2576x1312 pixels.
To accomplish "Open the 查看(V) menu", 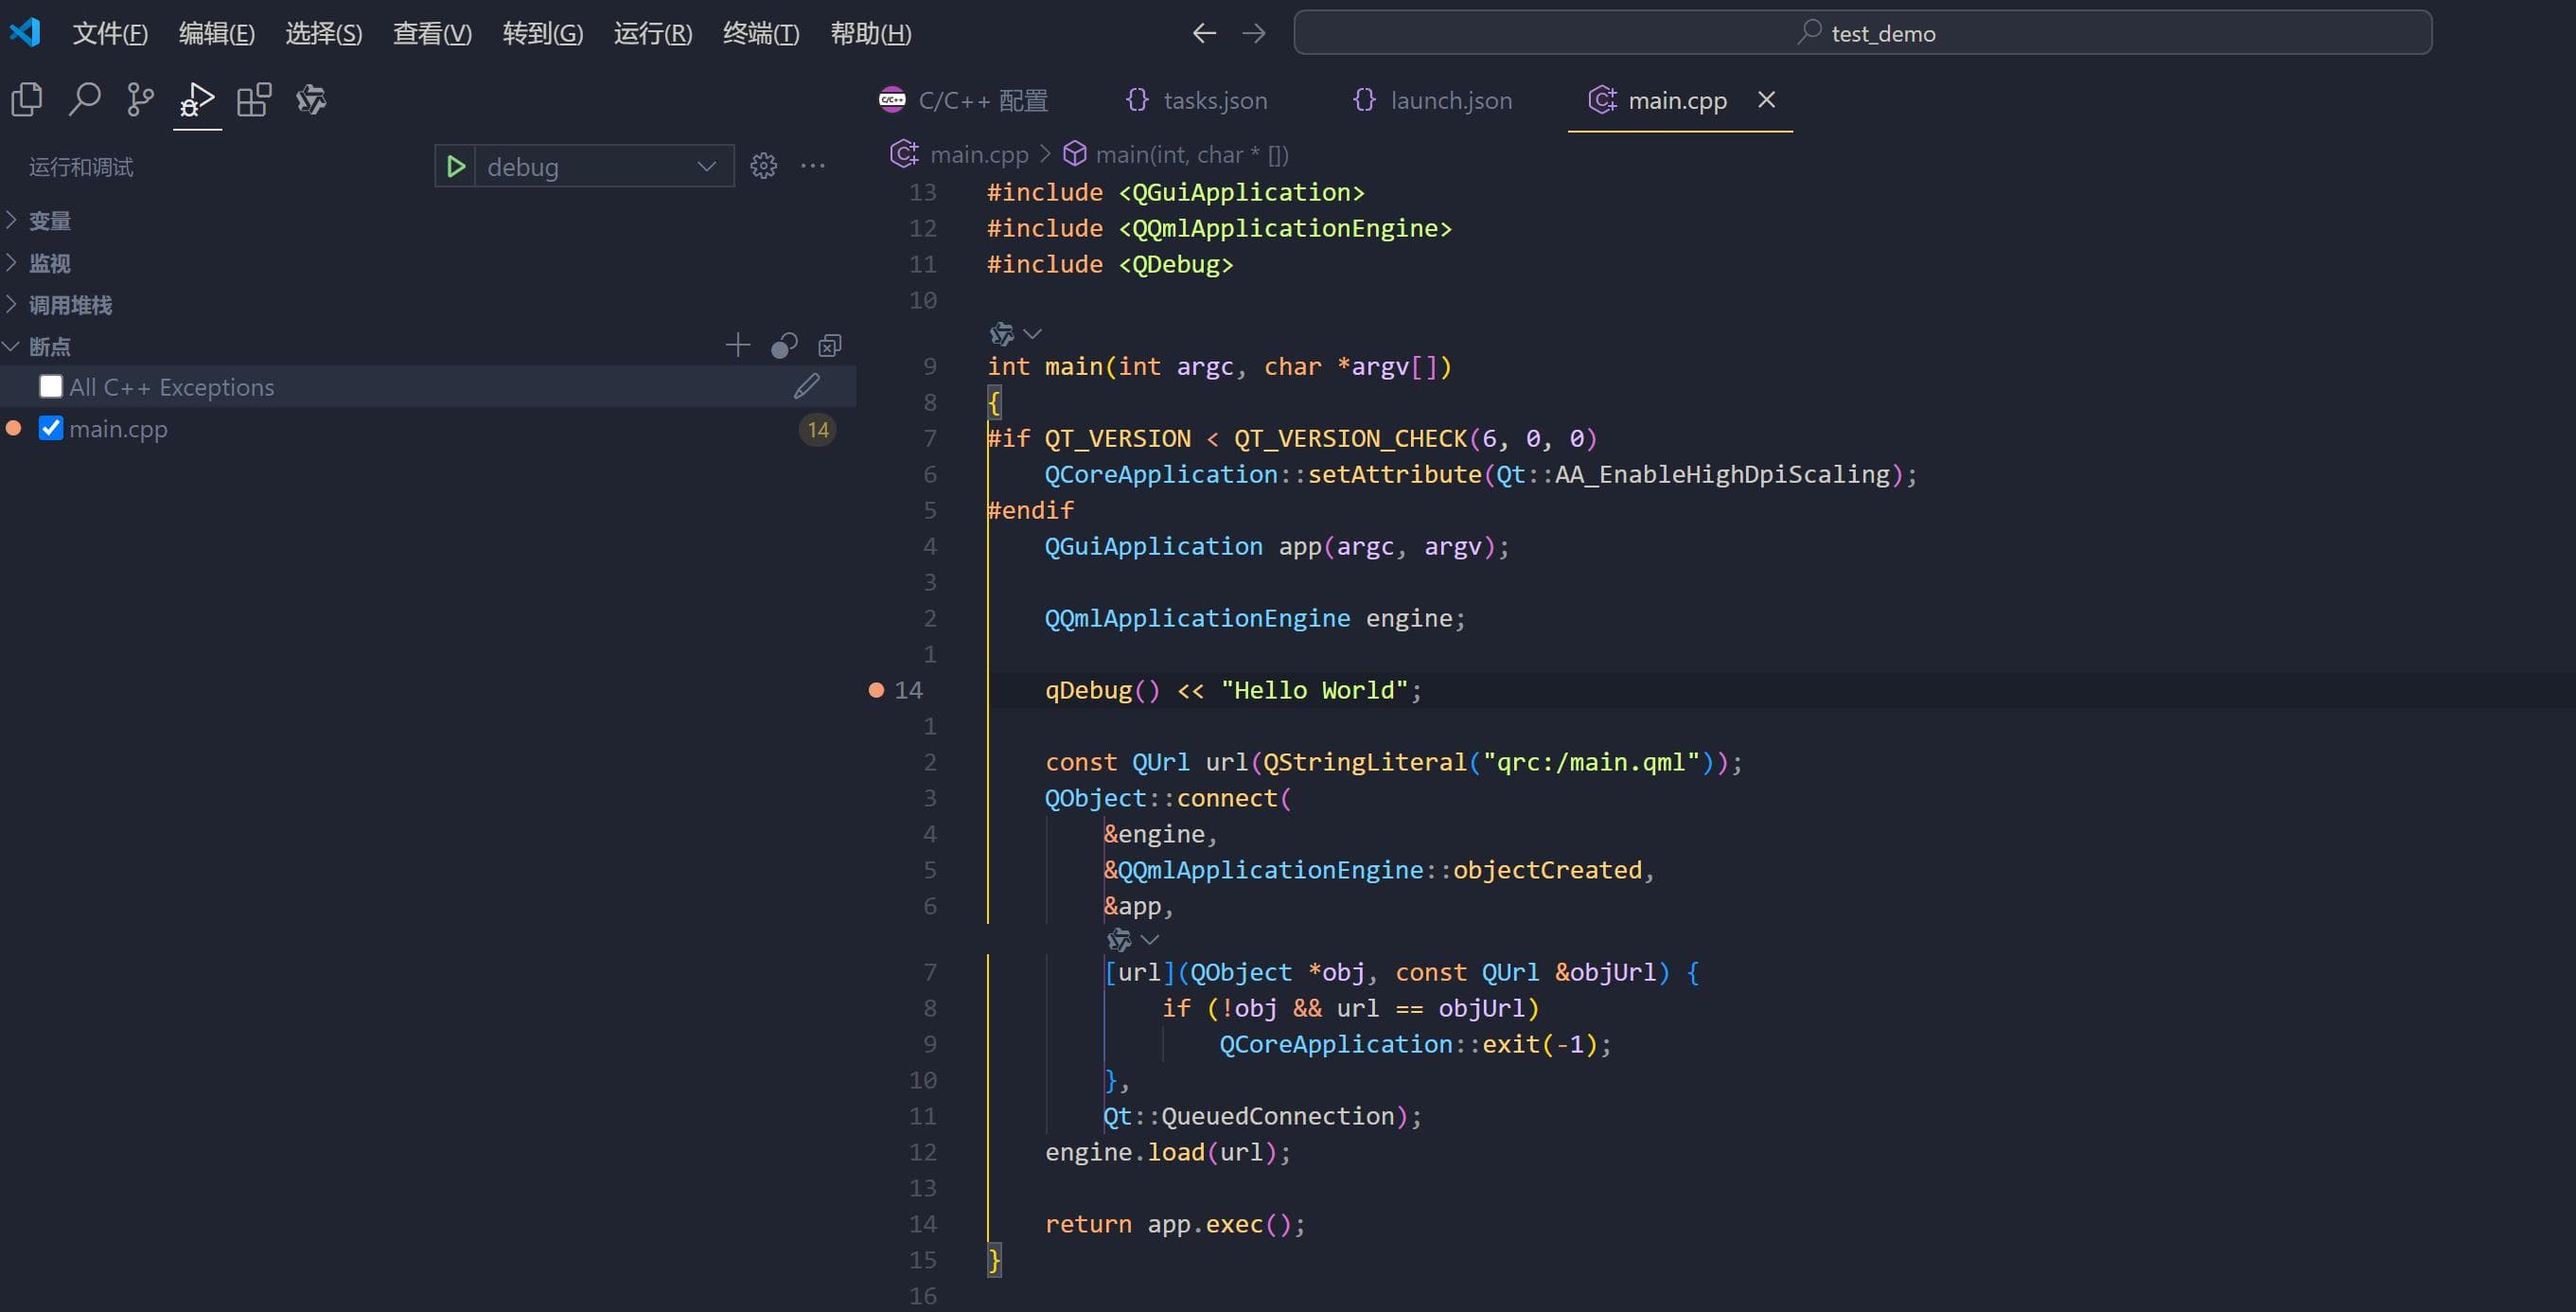I will click(x=432, y=33).
